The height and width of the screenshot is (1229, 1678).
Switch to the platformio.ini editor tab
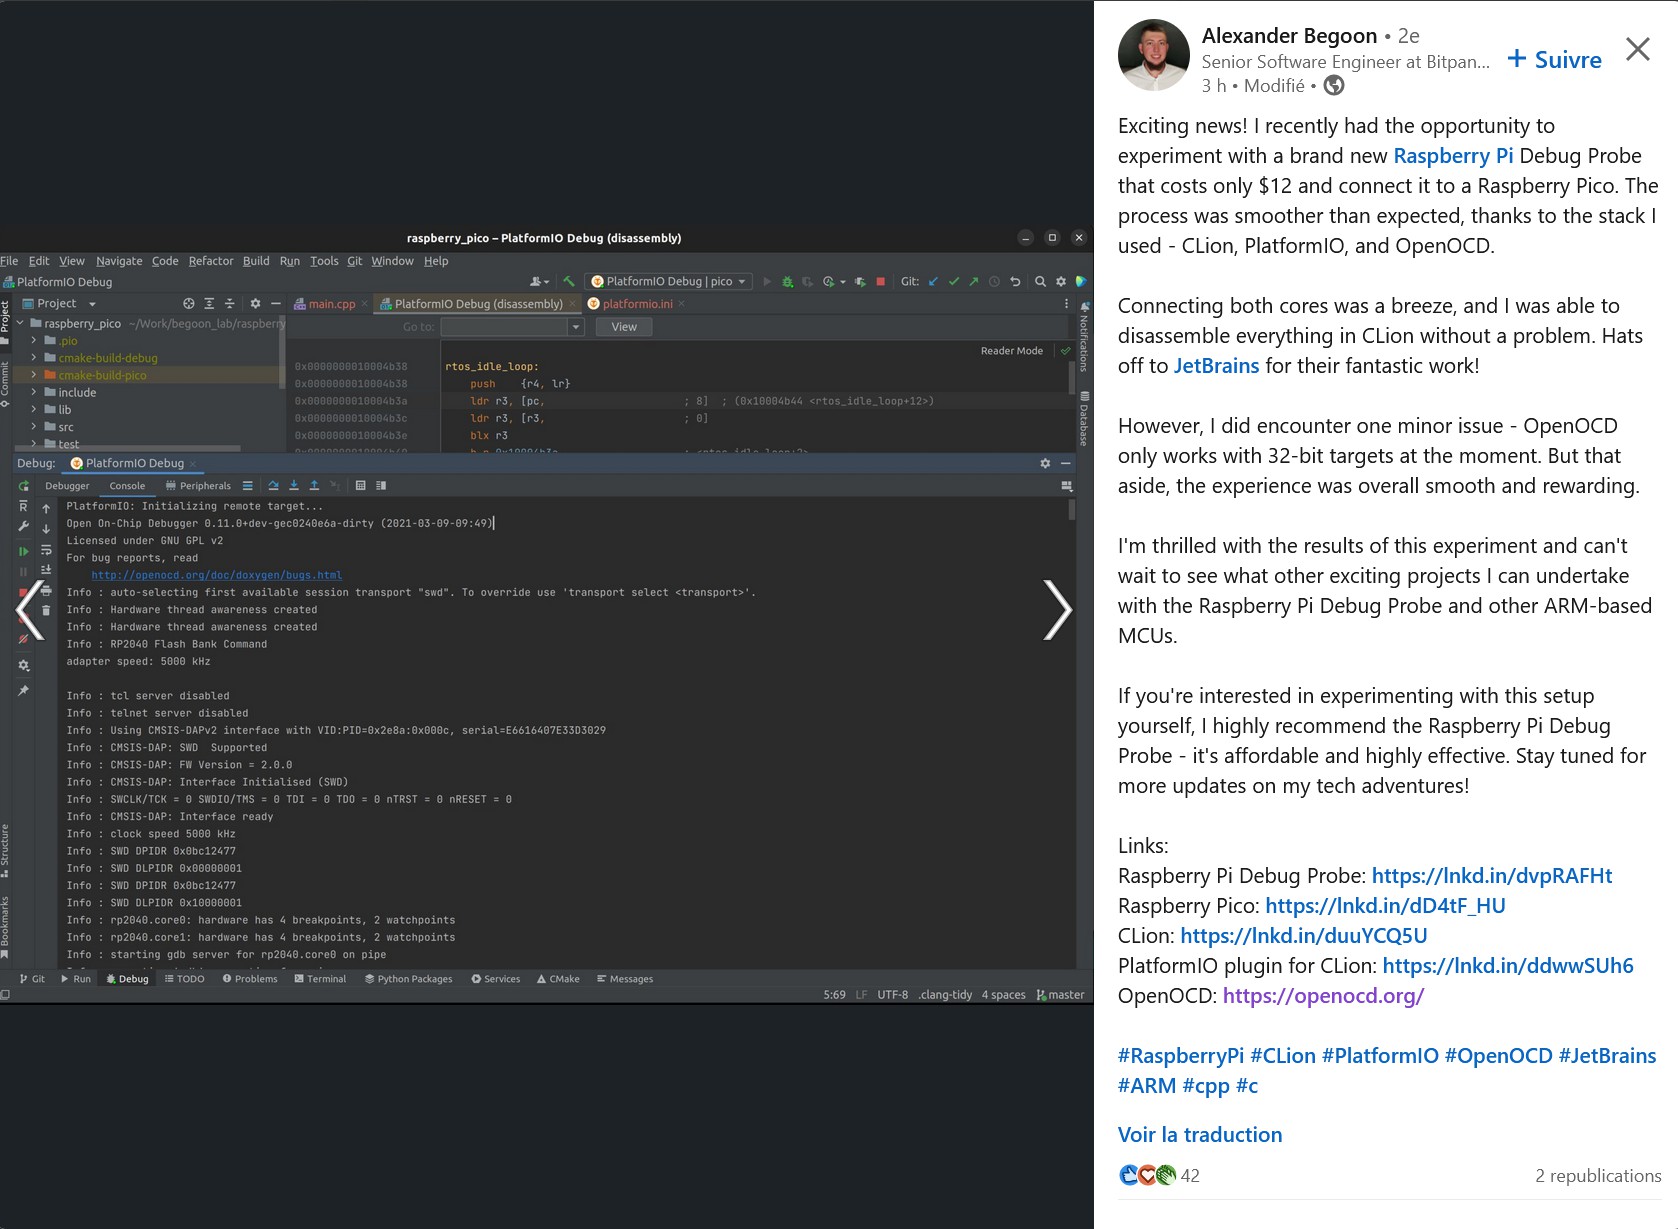(637, 304)
